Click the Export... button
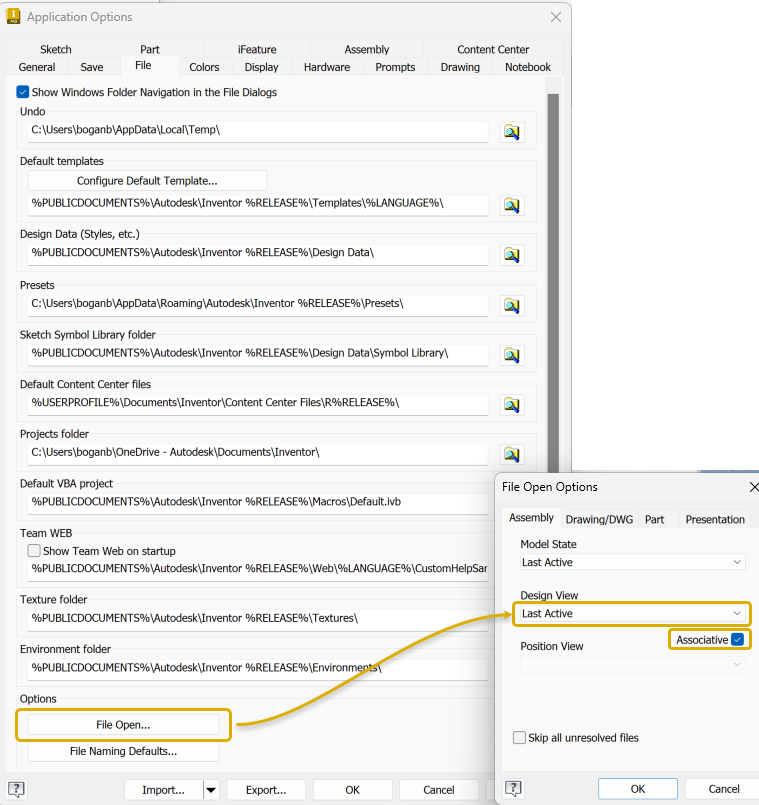Screen dimensions: 759x805 [x=266, y=790]
